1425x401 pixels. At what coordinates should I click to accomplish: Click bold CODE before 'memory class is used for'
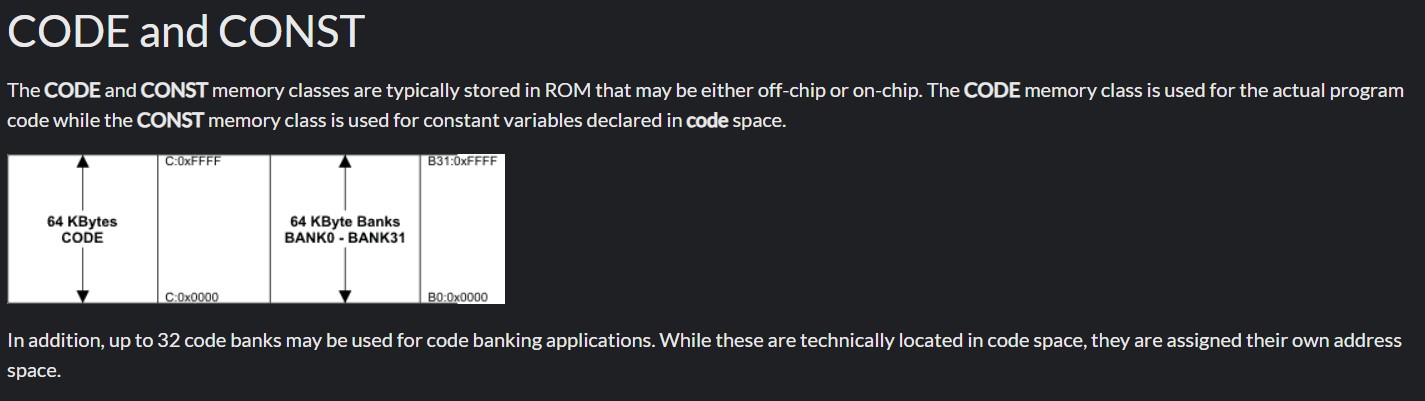[x=992, y=91]
